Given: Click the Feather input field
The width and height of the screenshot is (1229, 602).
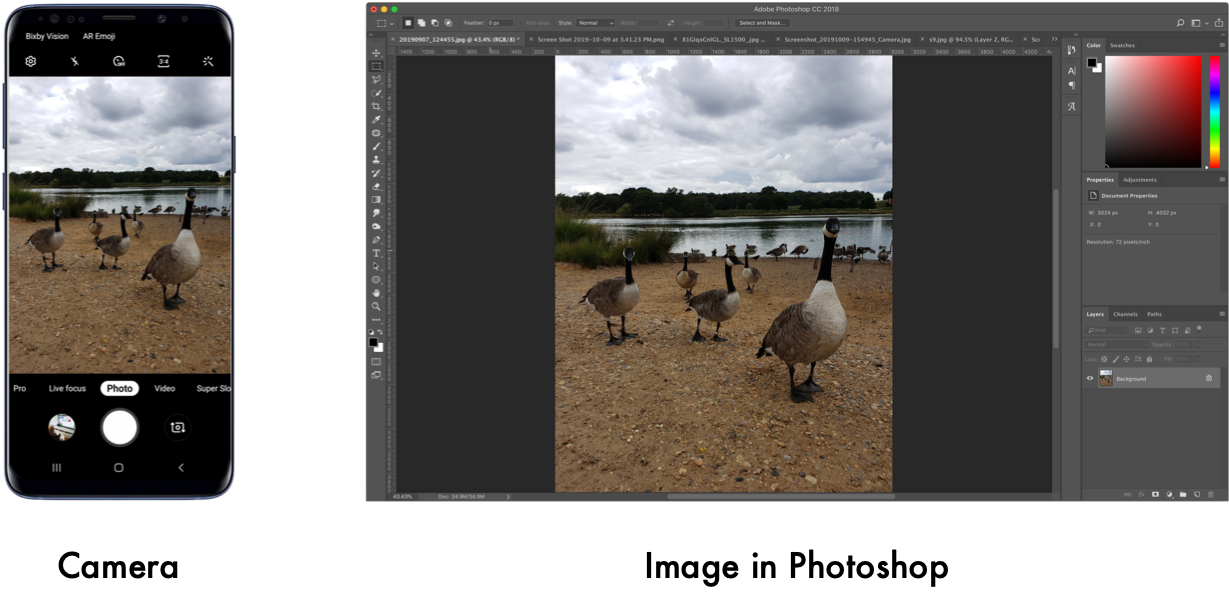Looking at the screenshot, I should (500, 23).
